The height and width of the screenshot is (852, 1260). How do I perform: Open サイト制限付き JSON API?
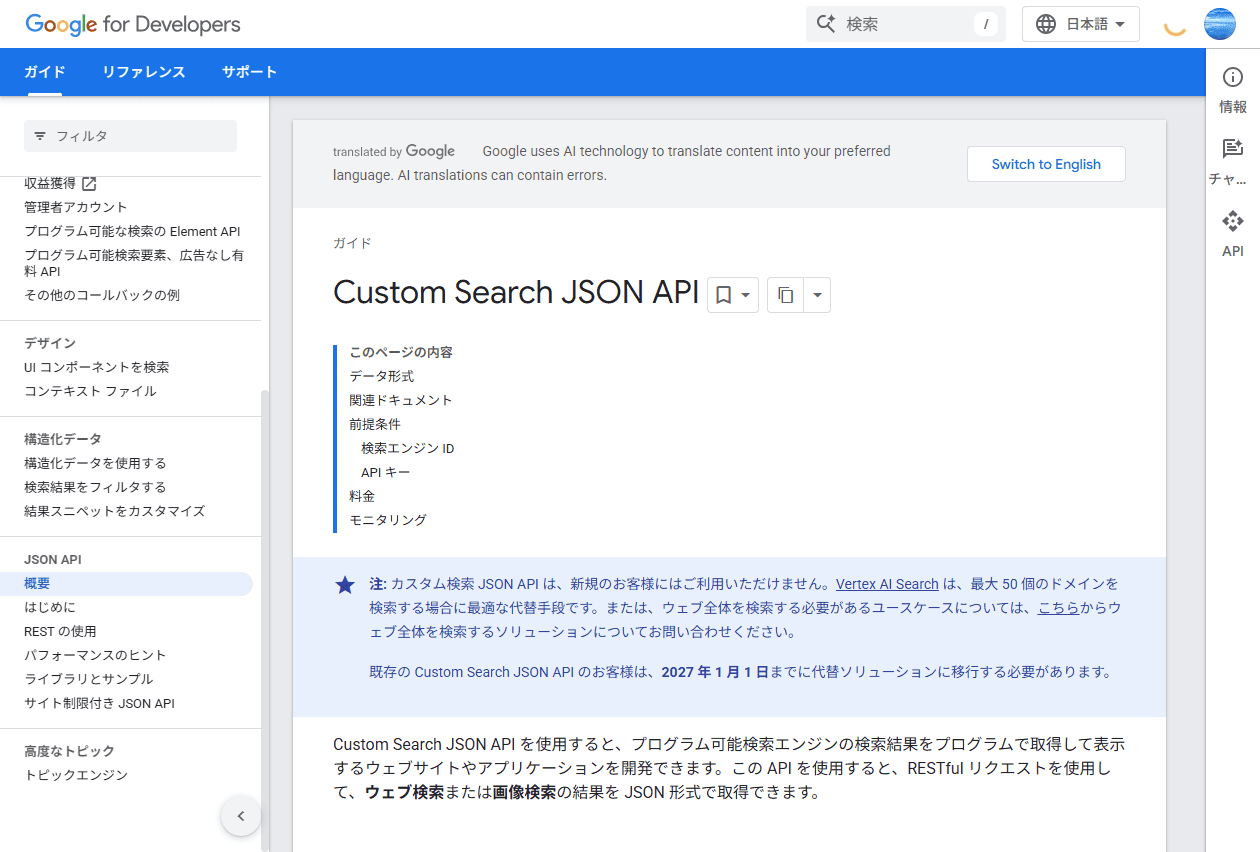(99, 703)
